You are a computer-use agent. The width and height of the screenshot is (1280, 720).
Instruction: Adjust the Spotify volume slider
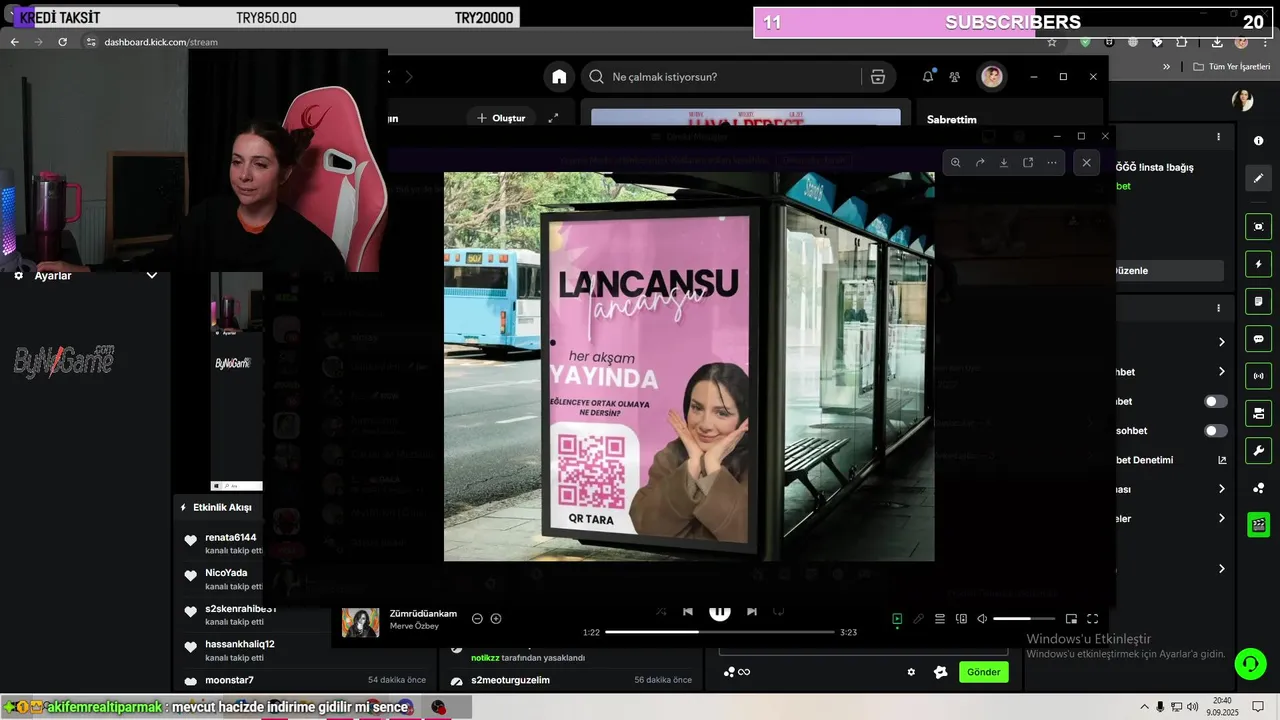click(1024, 619)
